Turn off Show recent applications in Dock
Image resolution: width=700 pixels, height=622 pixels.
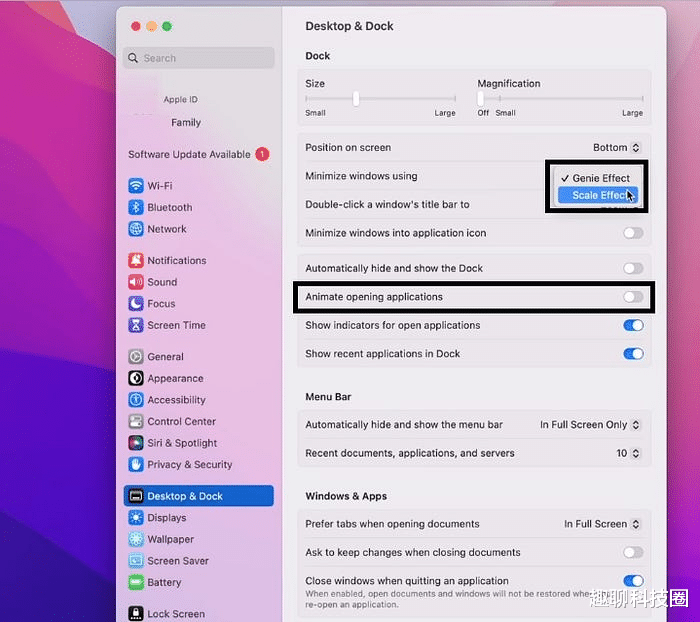[x=633, y=354]
